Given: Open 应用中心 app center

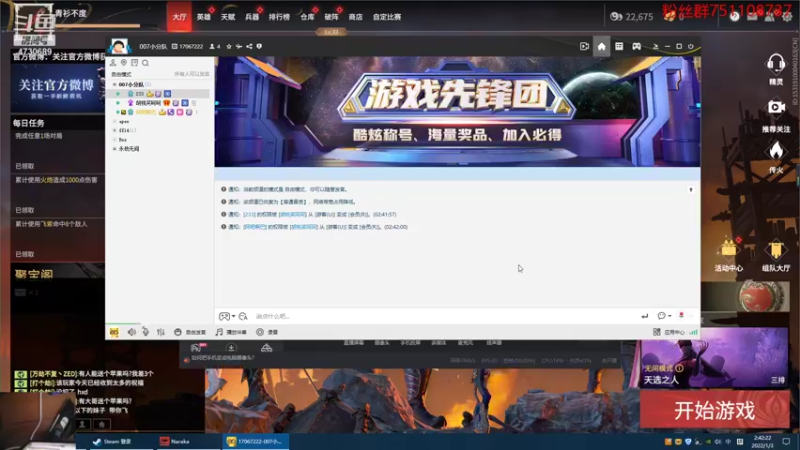Looking at the screenshot, I should coord(669,332).
